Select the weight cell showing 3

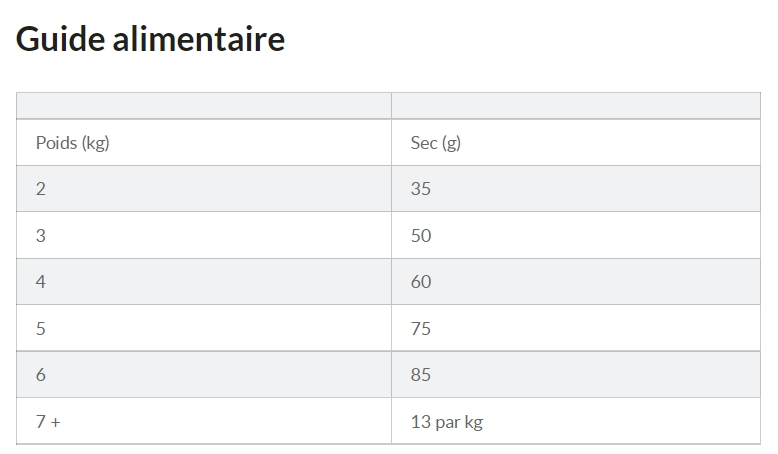coord(203,236)
